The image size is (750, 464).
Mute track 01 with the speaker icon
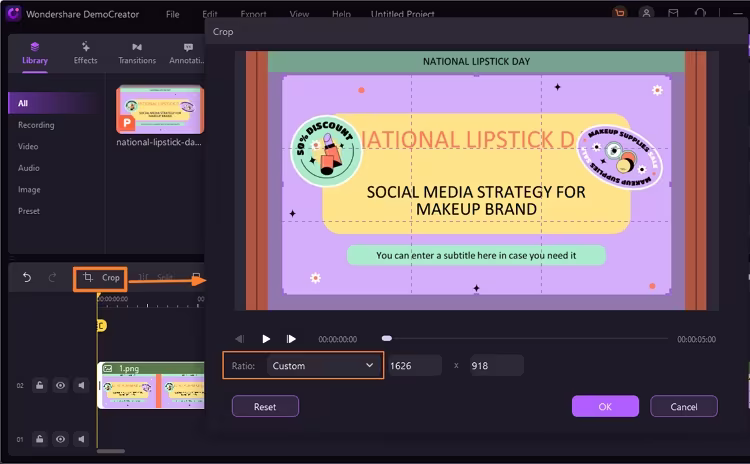(82, 439)
